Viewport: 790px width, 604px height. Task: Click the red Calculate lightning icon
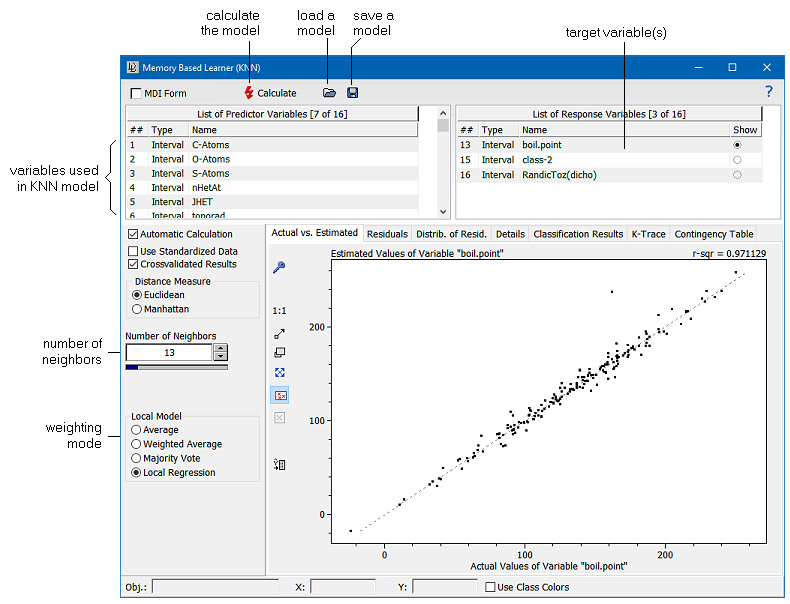(249, 93)
